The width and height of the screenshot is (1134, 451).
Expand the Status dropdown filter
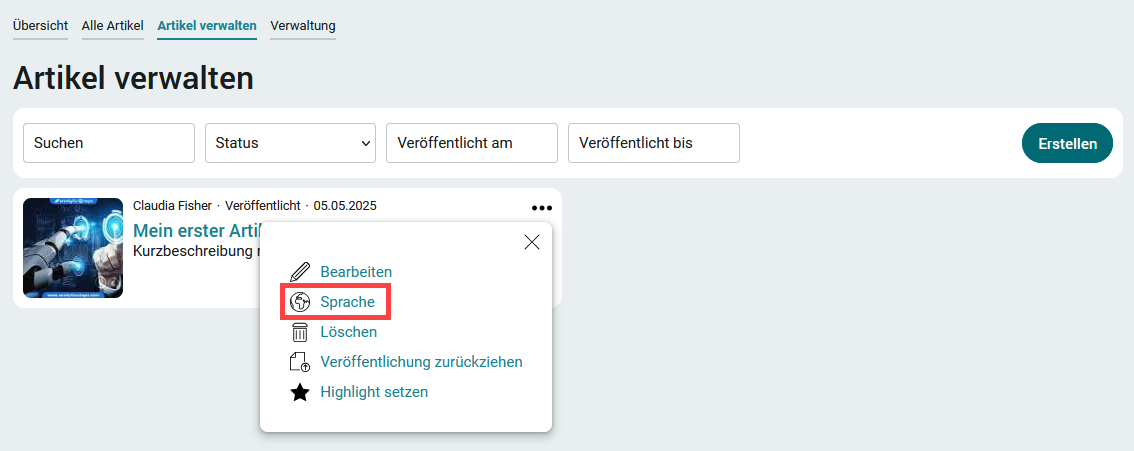[290, 143]
